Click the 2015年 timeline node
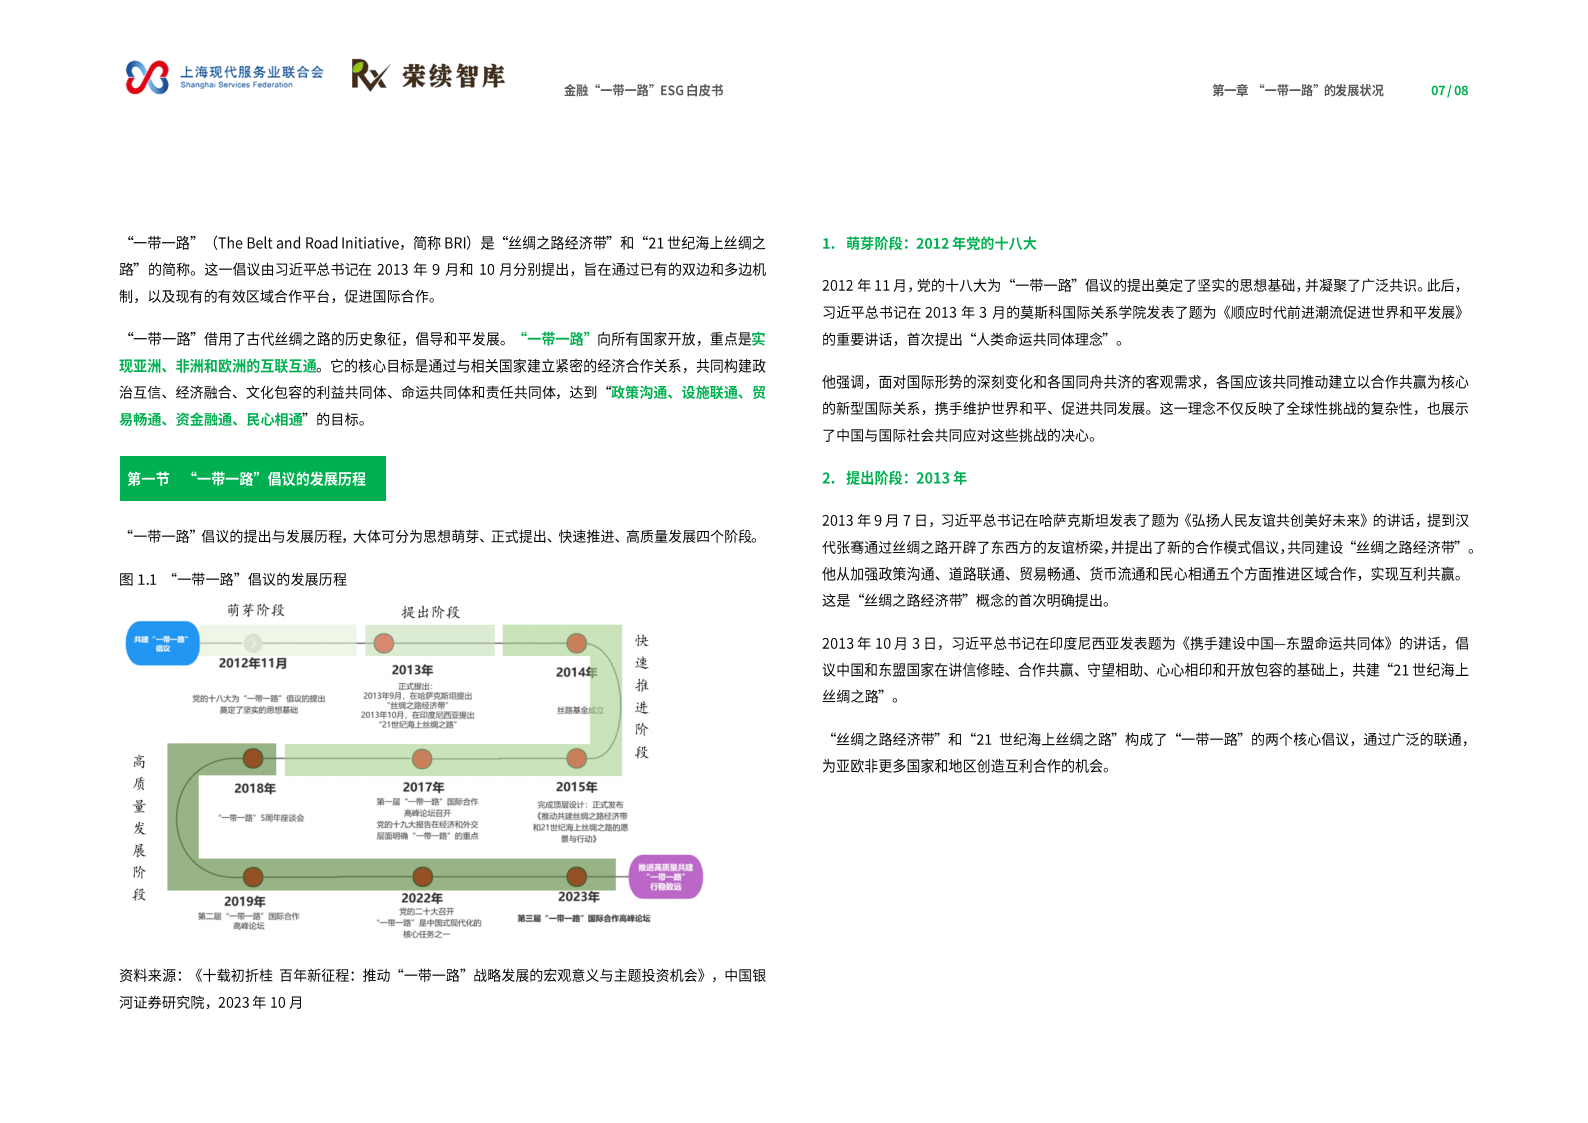 [576, 758]
